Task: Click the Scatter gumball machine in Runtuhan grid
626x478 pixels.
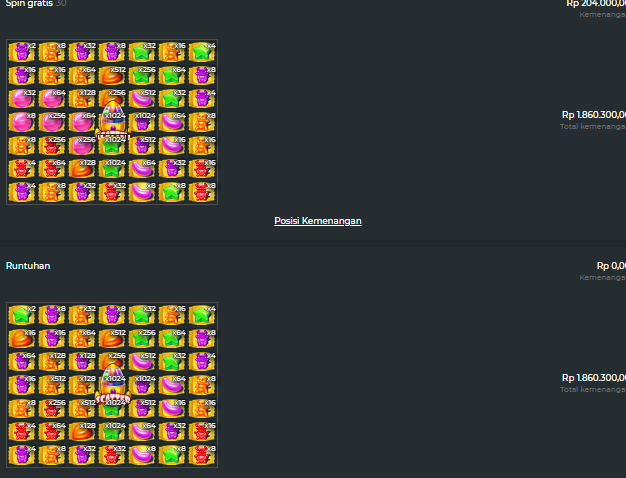Action: point(113,384)
